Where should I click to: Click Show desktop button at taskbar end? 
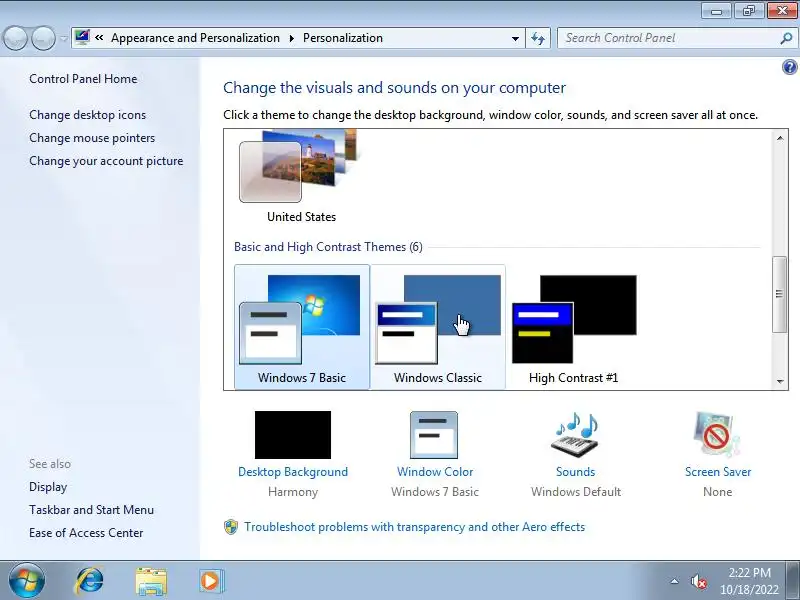tap(793, 581)
